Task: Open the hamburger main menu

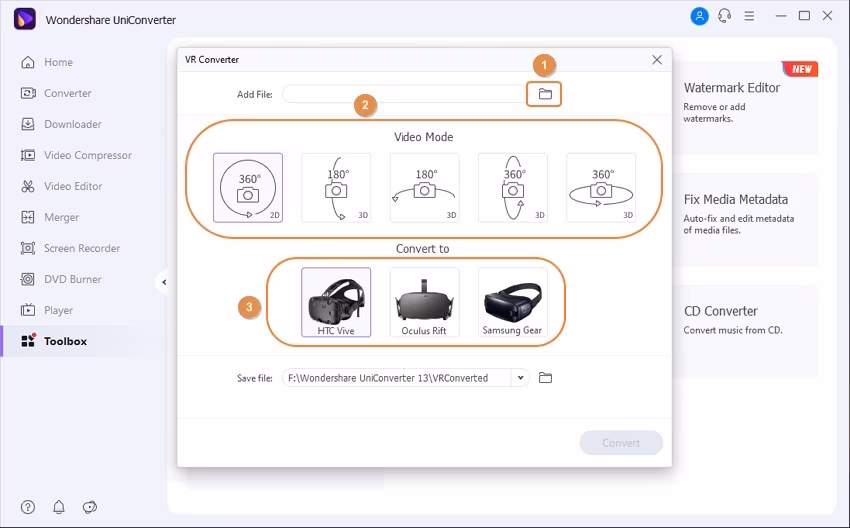Action: pyautogui.click(x=749, y=16)
